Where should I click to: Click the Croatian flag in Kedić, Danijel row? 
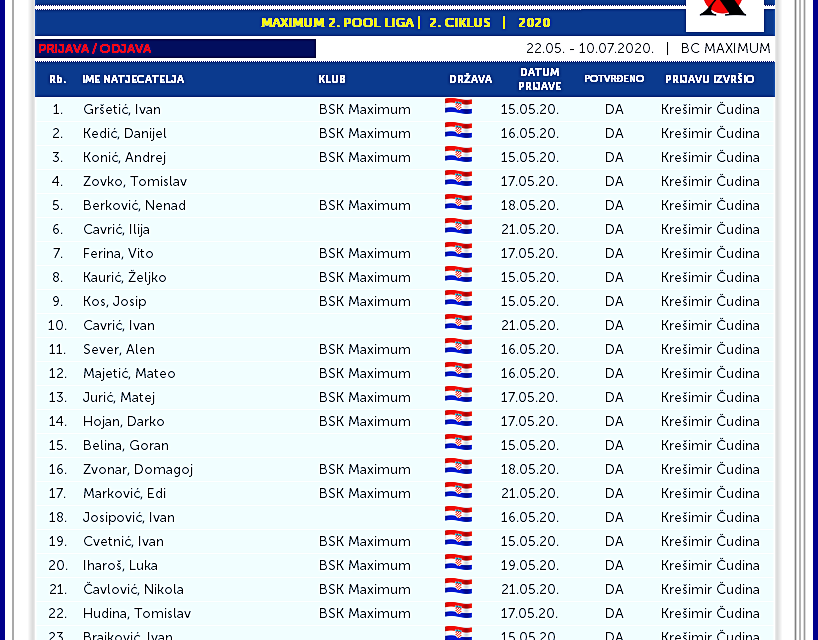[x=458, y=130]
